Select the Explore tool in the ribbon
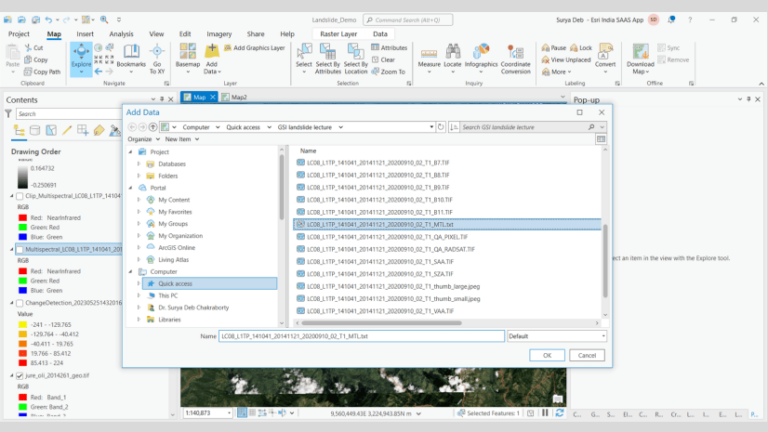This screenshot has height=432, width=768. click(81, 59)
